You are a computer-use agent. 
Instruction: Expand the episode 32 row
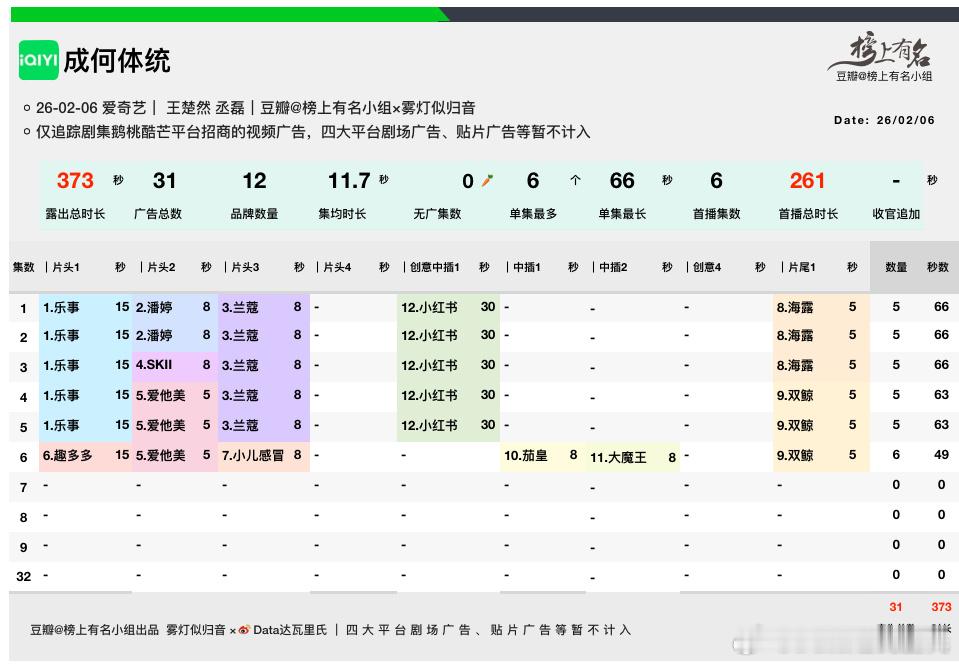(22, 576)
